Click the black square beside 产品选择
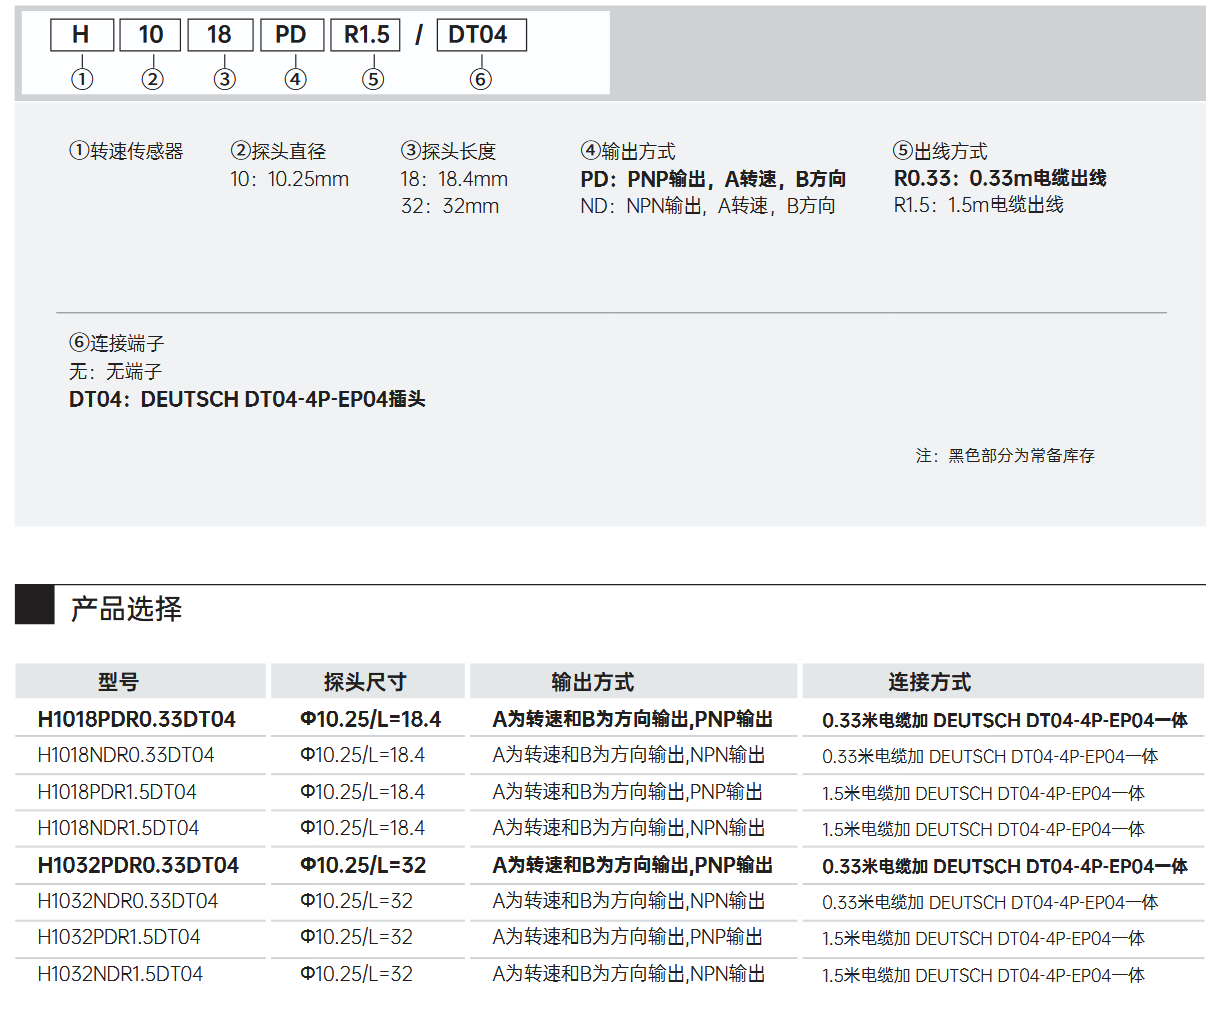 [x=35, y=605]
